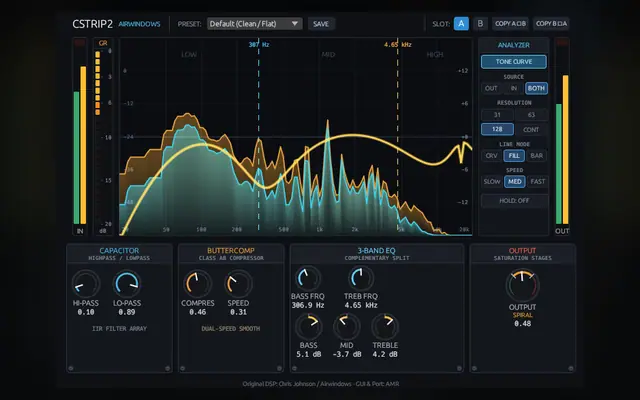Click the LO-PASS value 0.89

[127, 312]
